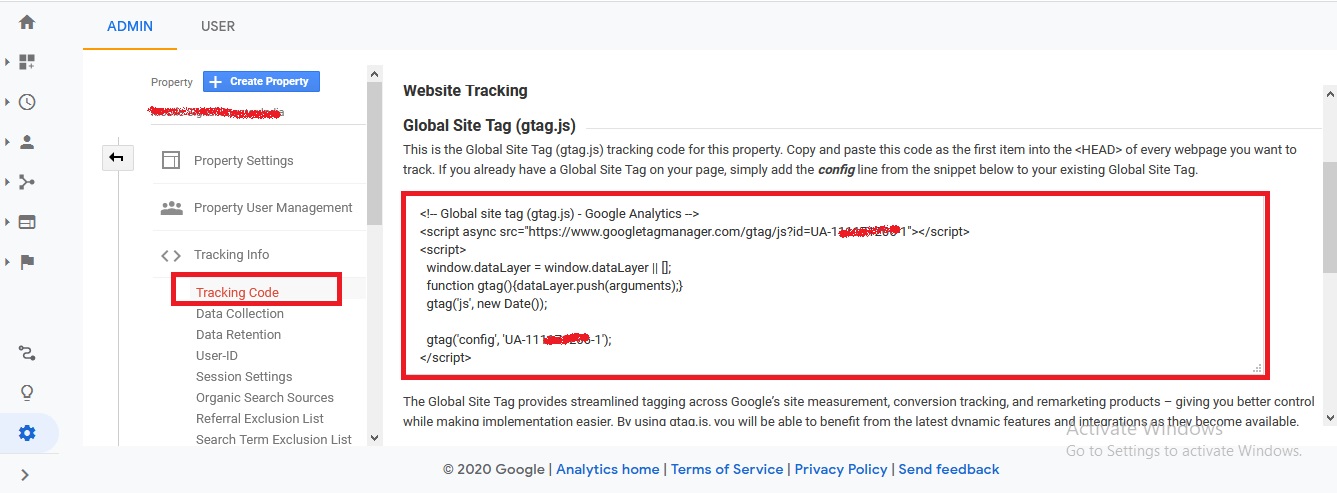
Task: Open the Admin gear icon
Action: (27, 433)
